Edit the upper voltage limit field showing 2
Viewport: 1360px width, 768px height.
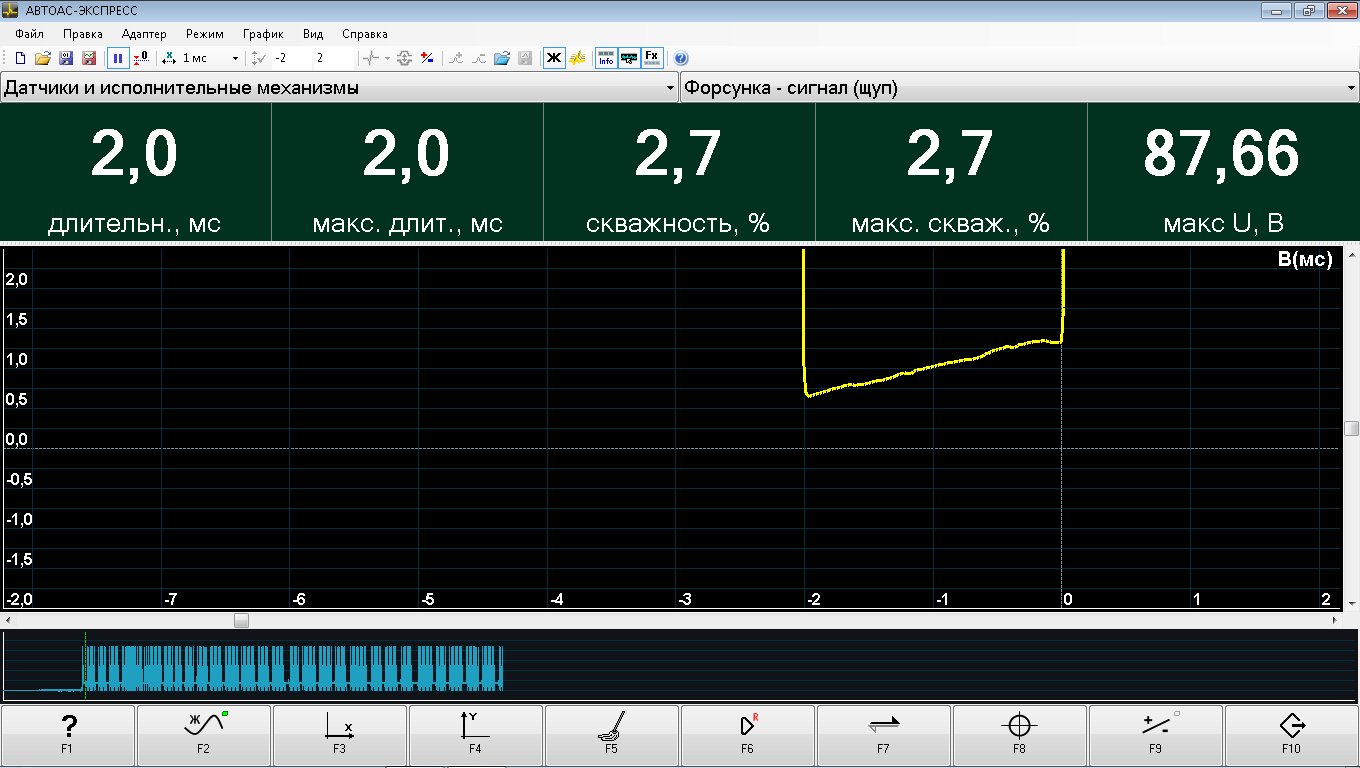click(x=334, y=58)
